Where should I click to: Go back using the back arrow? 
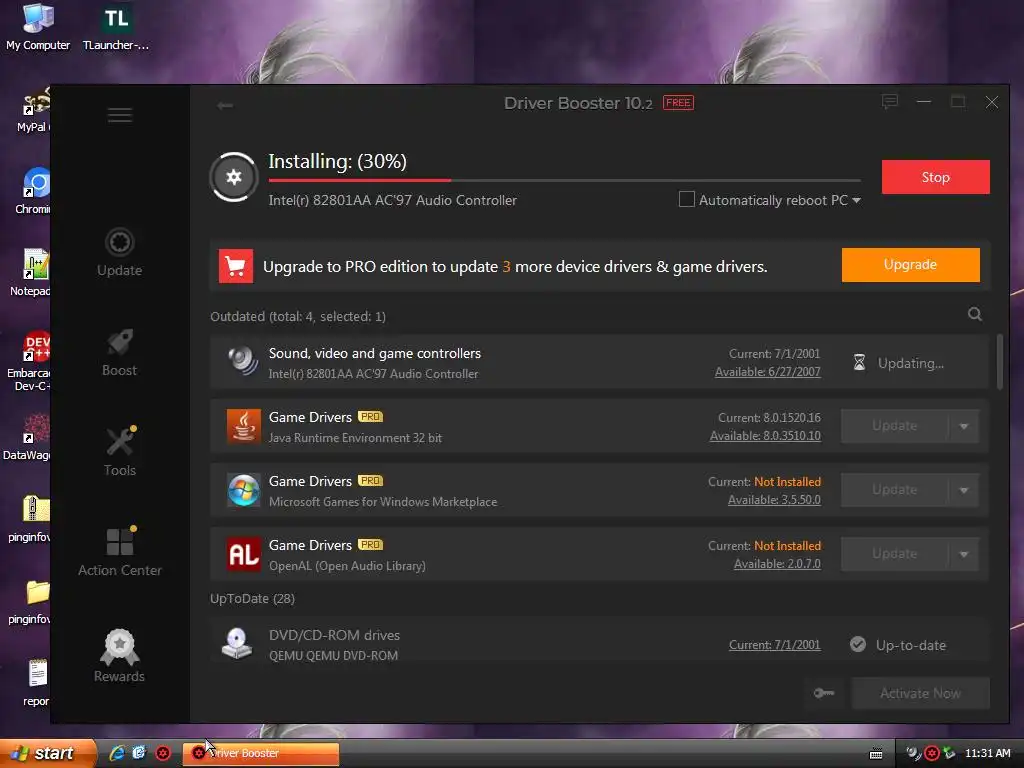click(225, 105)
